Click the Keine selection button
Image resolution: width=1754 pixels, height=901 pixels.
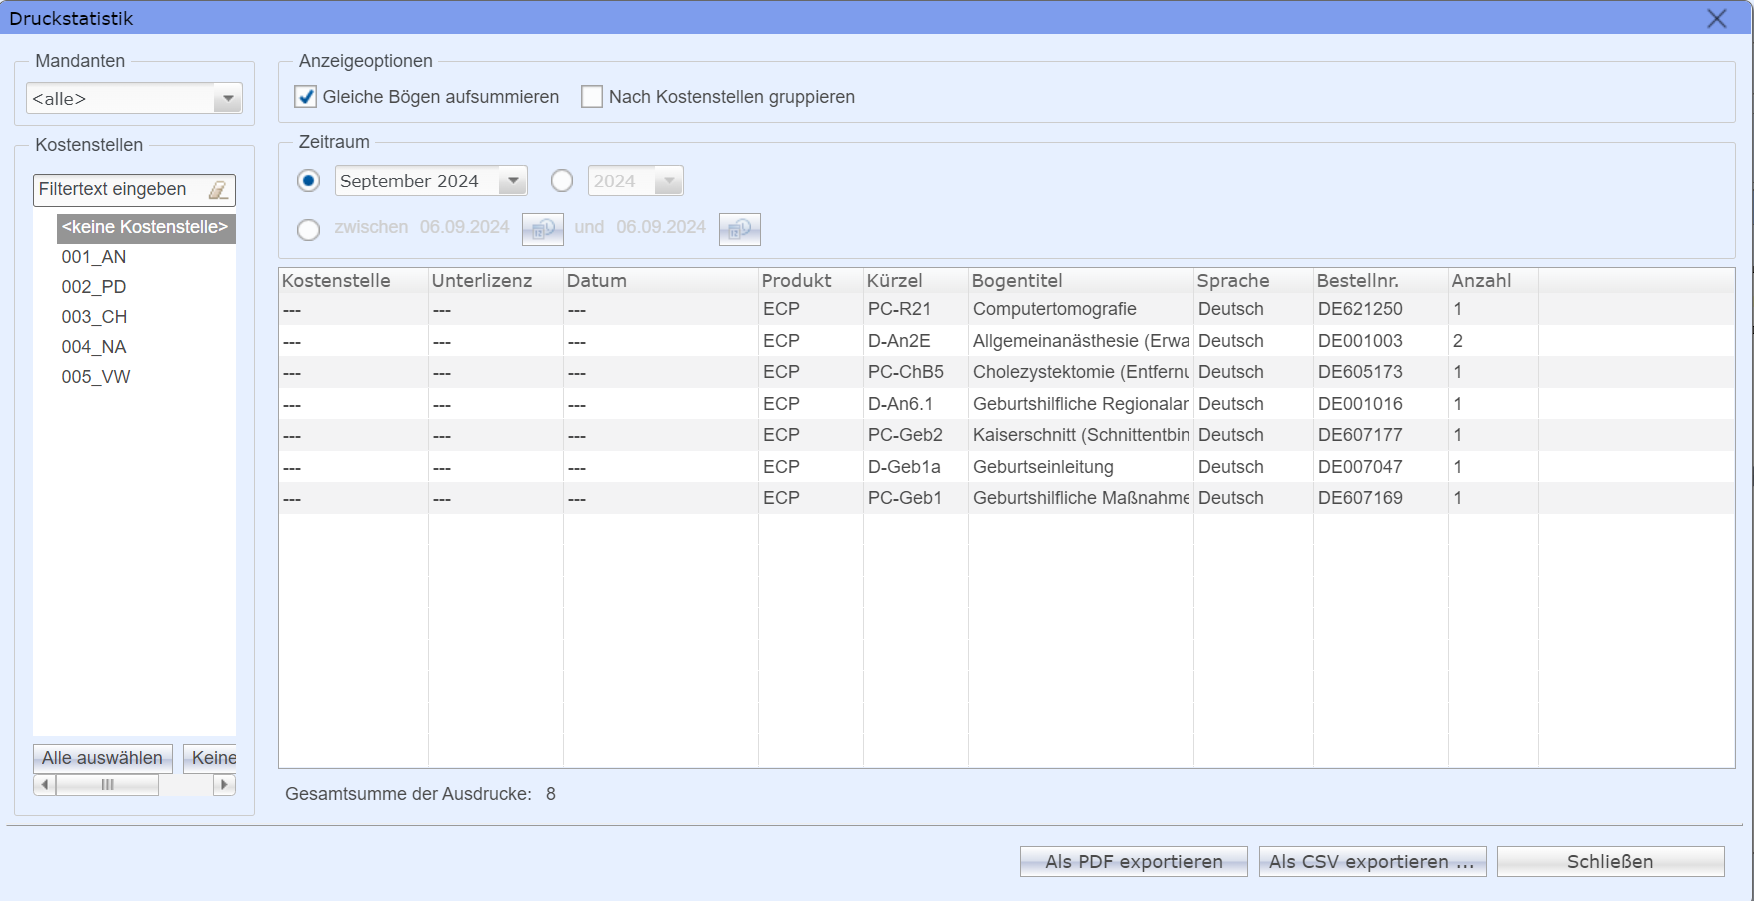212,758
